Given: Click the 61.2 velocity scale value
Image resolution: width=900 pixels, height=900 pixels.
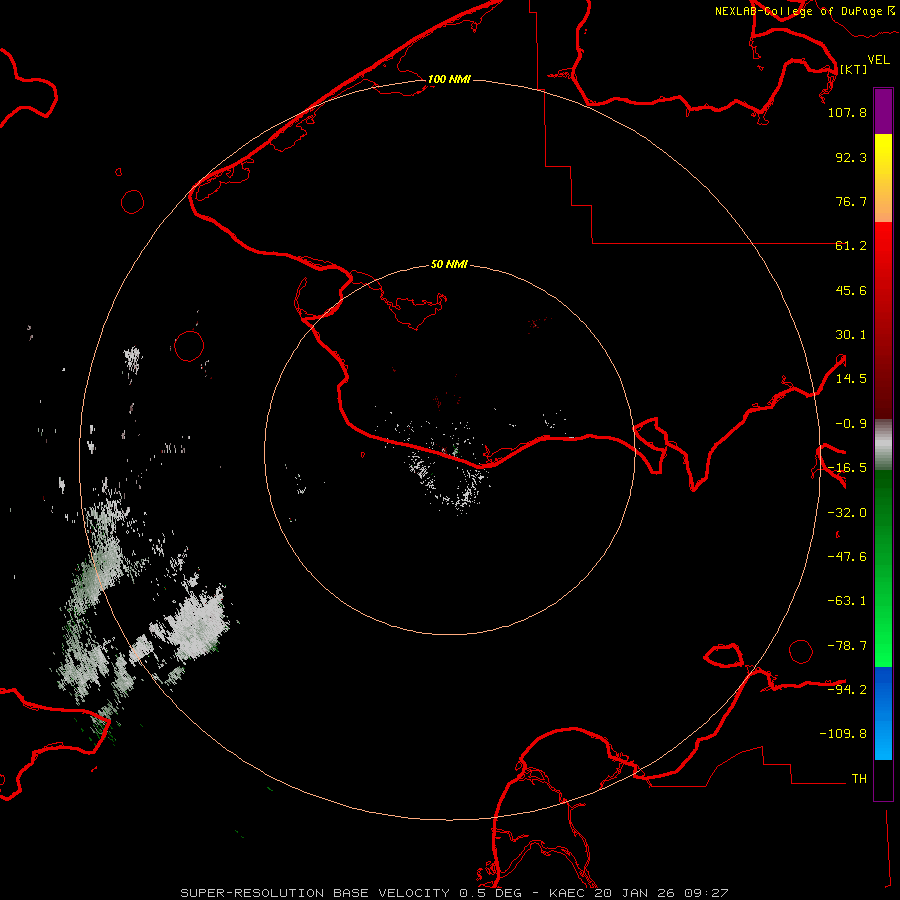Looking at the screenshot, I should [851, 246].
